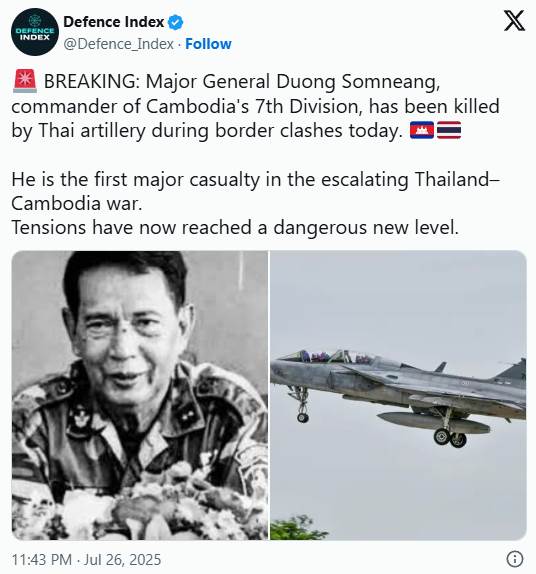Click the 'Tensions have now reached' sentence
This screenshot has height=574, width=536.
(235, 227)
